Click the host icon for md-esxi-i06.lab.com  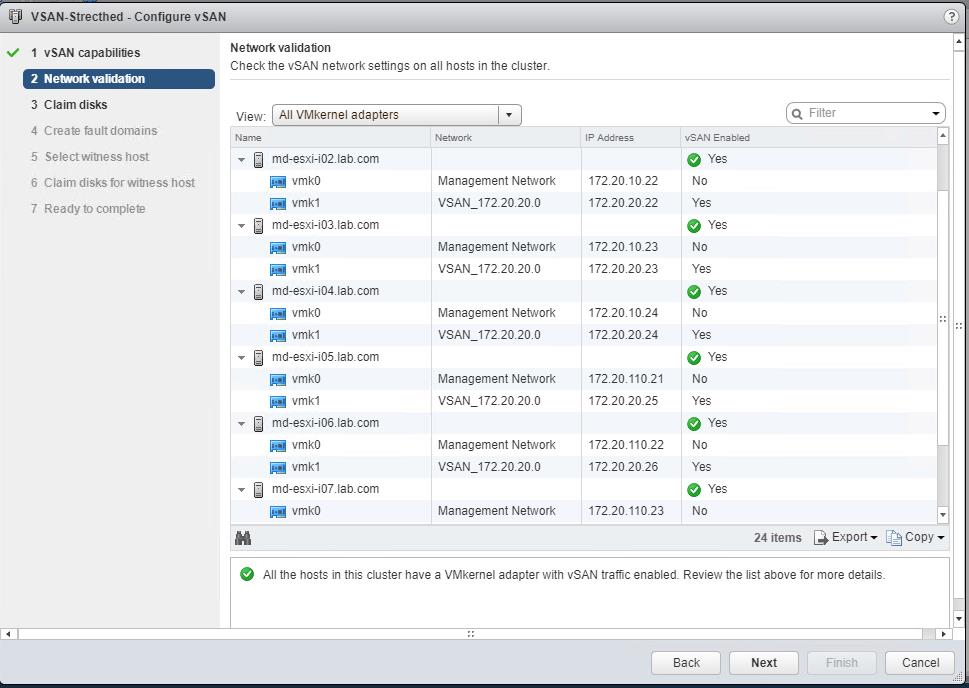coord(259,424)
